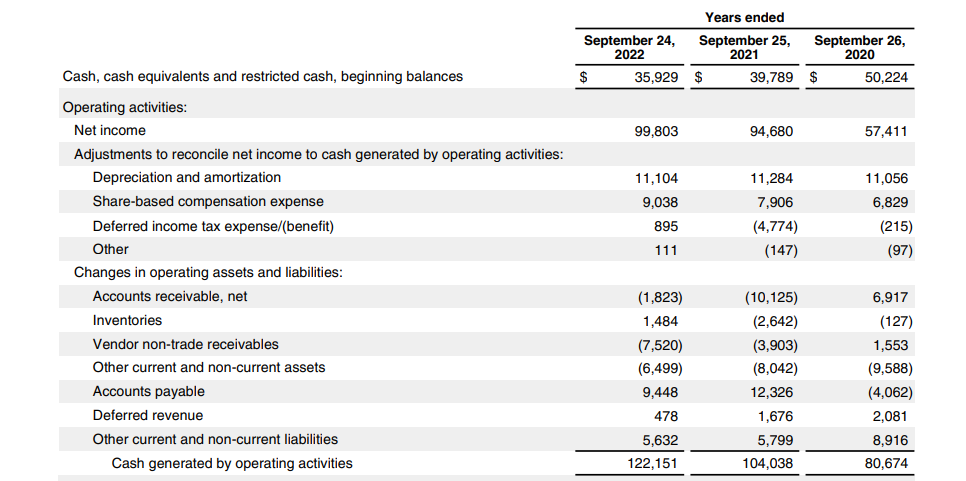Select the 'Inventories' row label
Image resolution: width=966 pixels, height=481 pixels.
[x=127, y=321]
